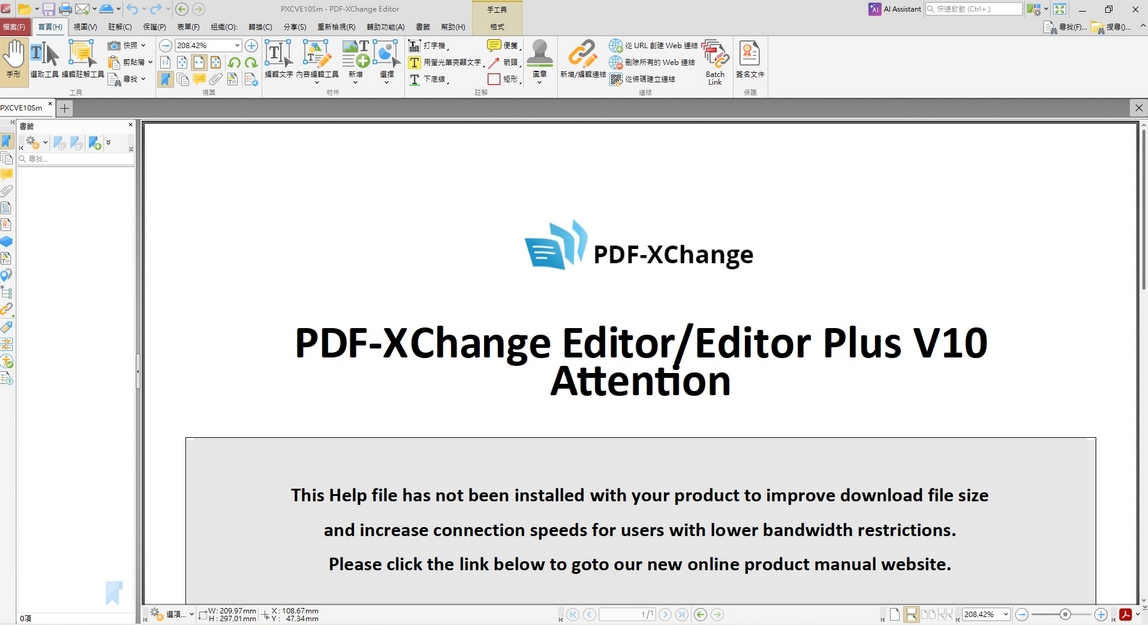This screenshot has width=1148, height=625.
Task: Click Remove All Web Links (刪除所有的 Web 連結)
Action: (x=652, y=62)
